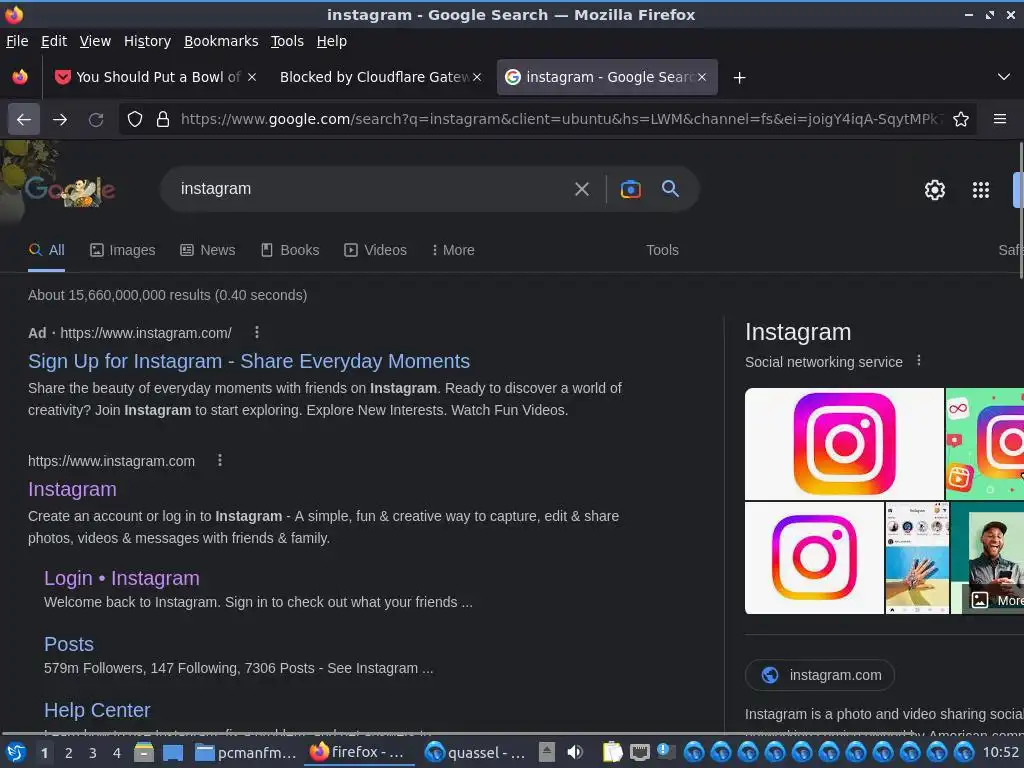The height and width of the screenshot is (768, 1024).
Task: Open the clipboard tray icon
Action: pyautogui.click(x=612, y=752)
